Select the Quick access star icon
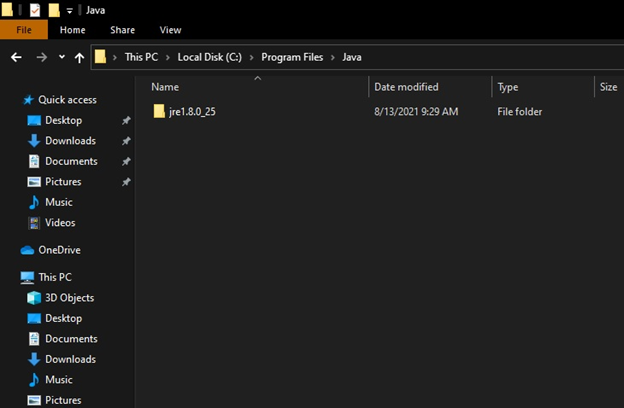Image resolution: width=624 pixels, height=408 pixels. (x=28, y=100)
